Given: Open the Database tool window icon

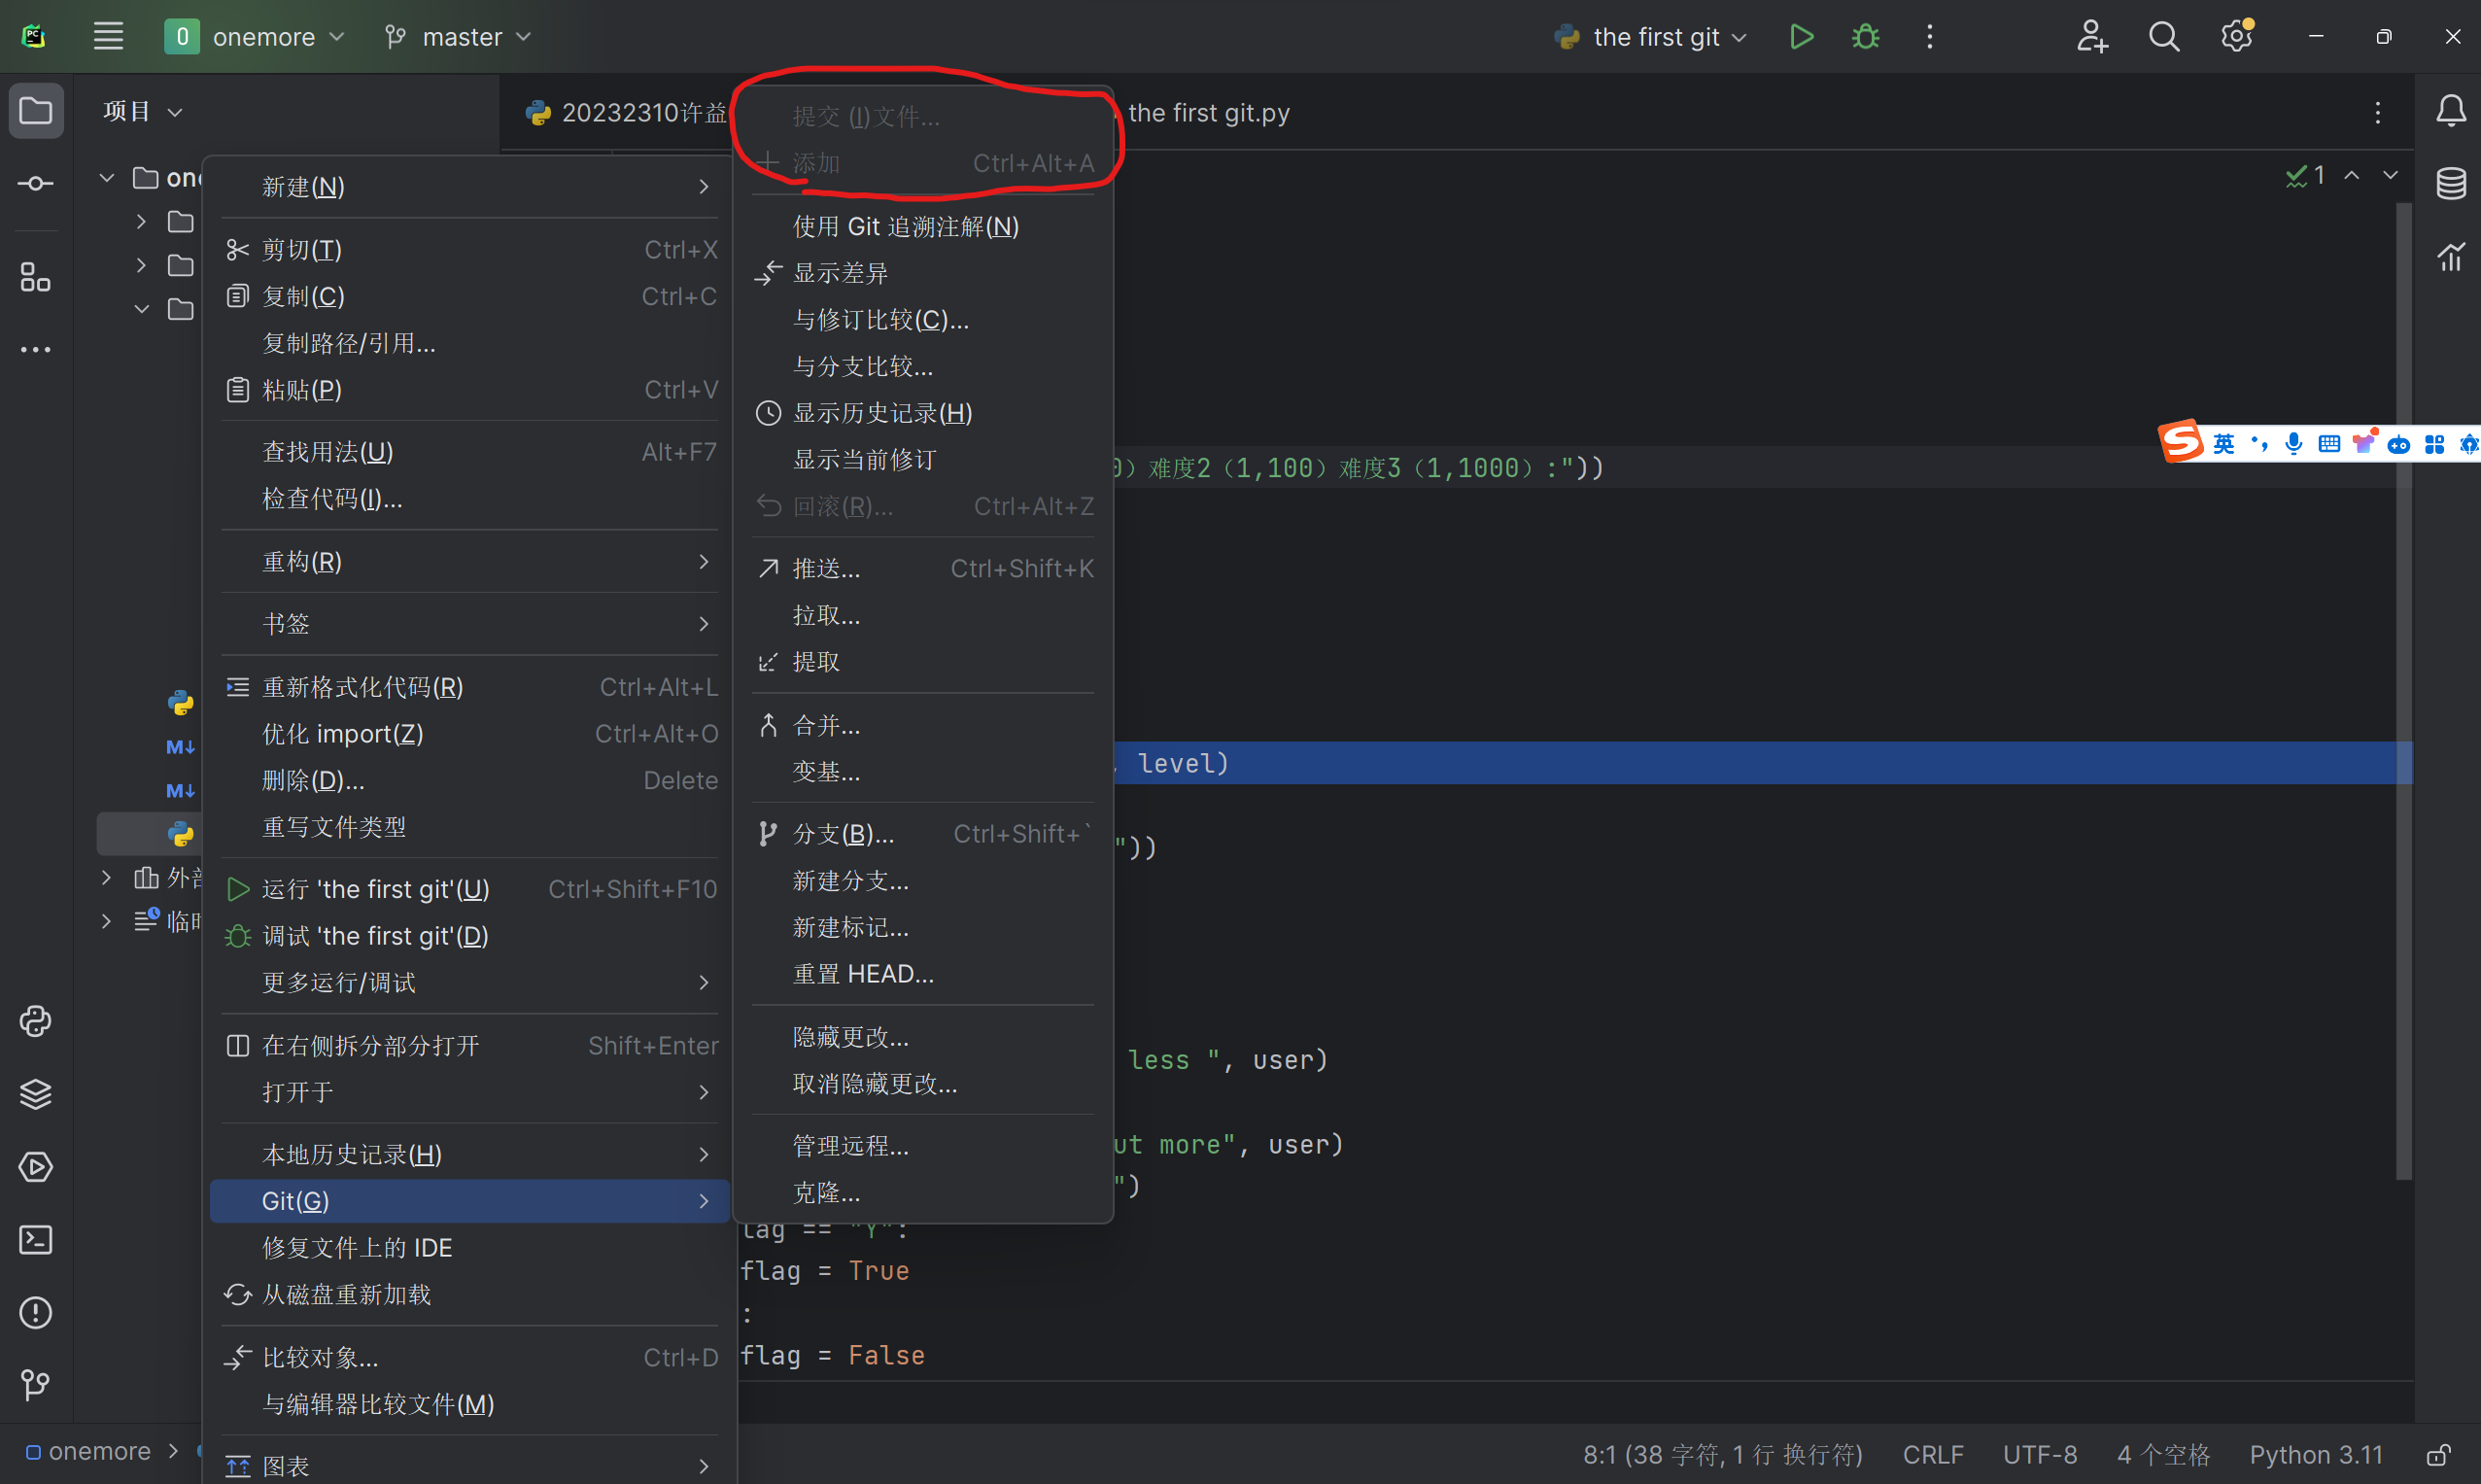Looking at the screenshot, I should (2450, 183).
